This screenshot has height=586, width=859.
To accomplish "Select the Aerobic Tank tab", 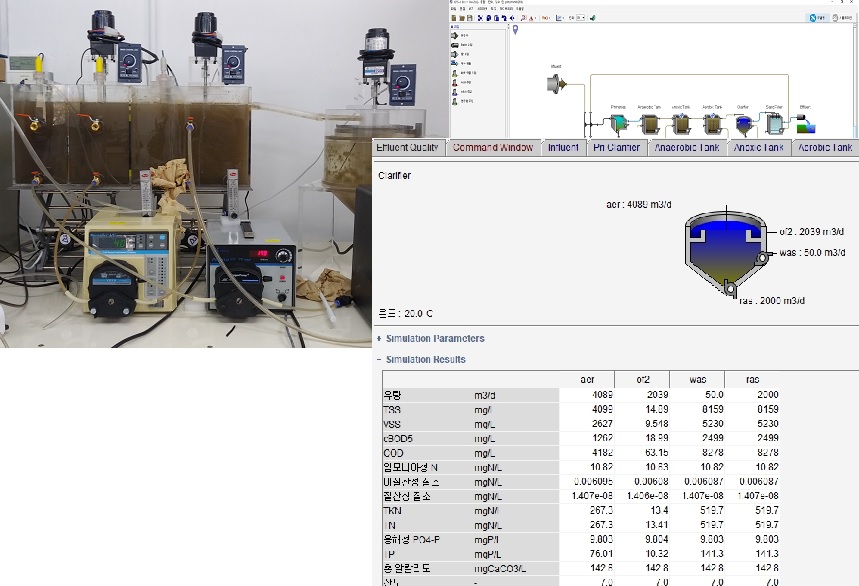I will point(825,148).
